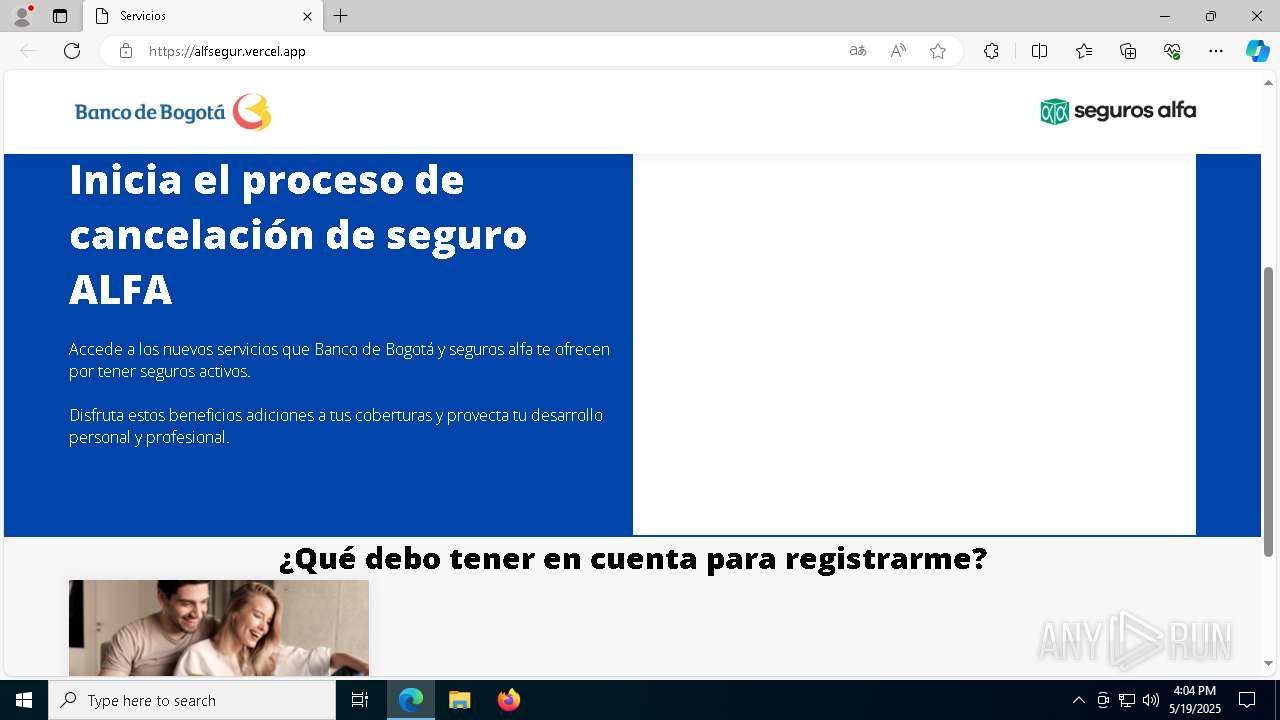Minimize the browser window
The image size is (1280, 720).
pos(1165,16)
